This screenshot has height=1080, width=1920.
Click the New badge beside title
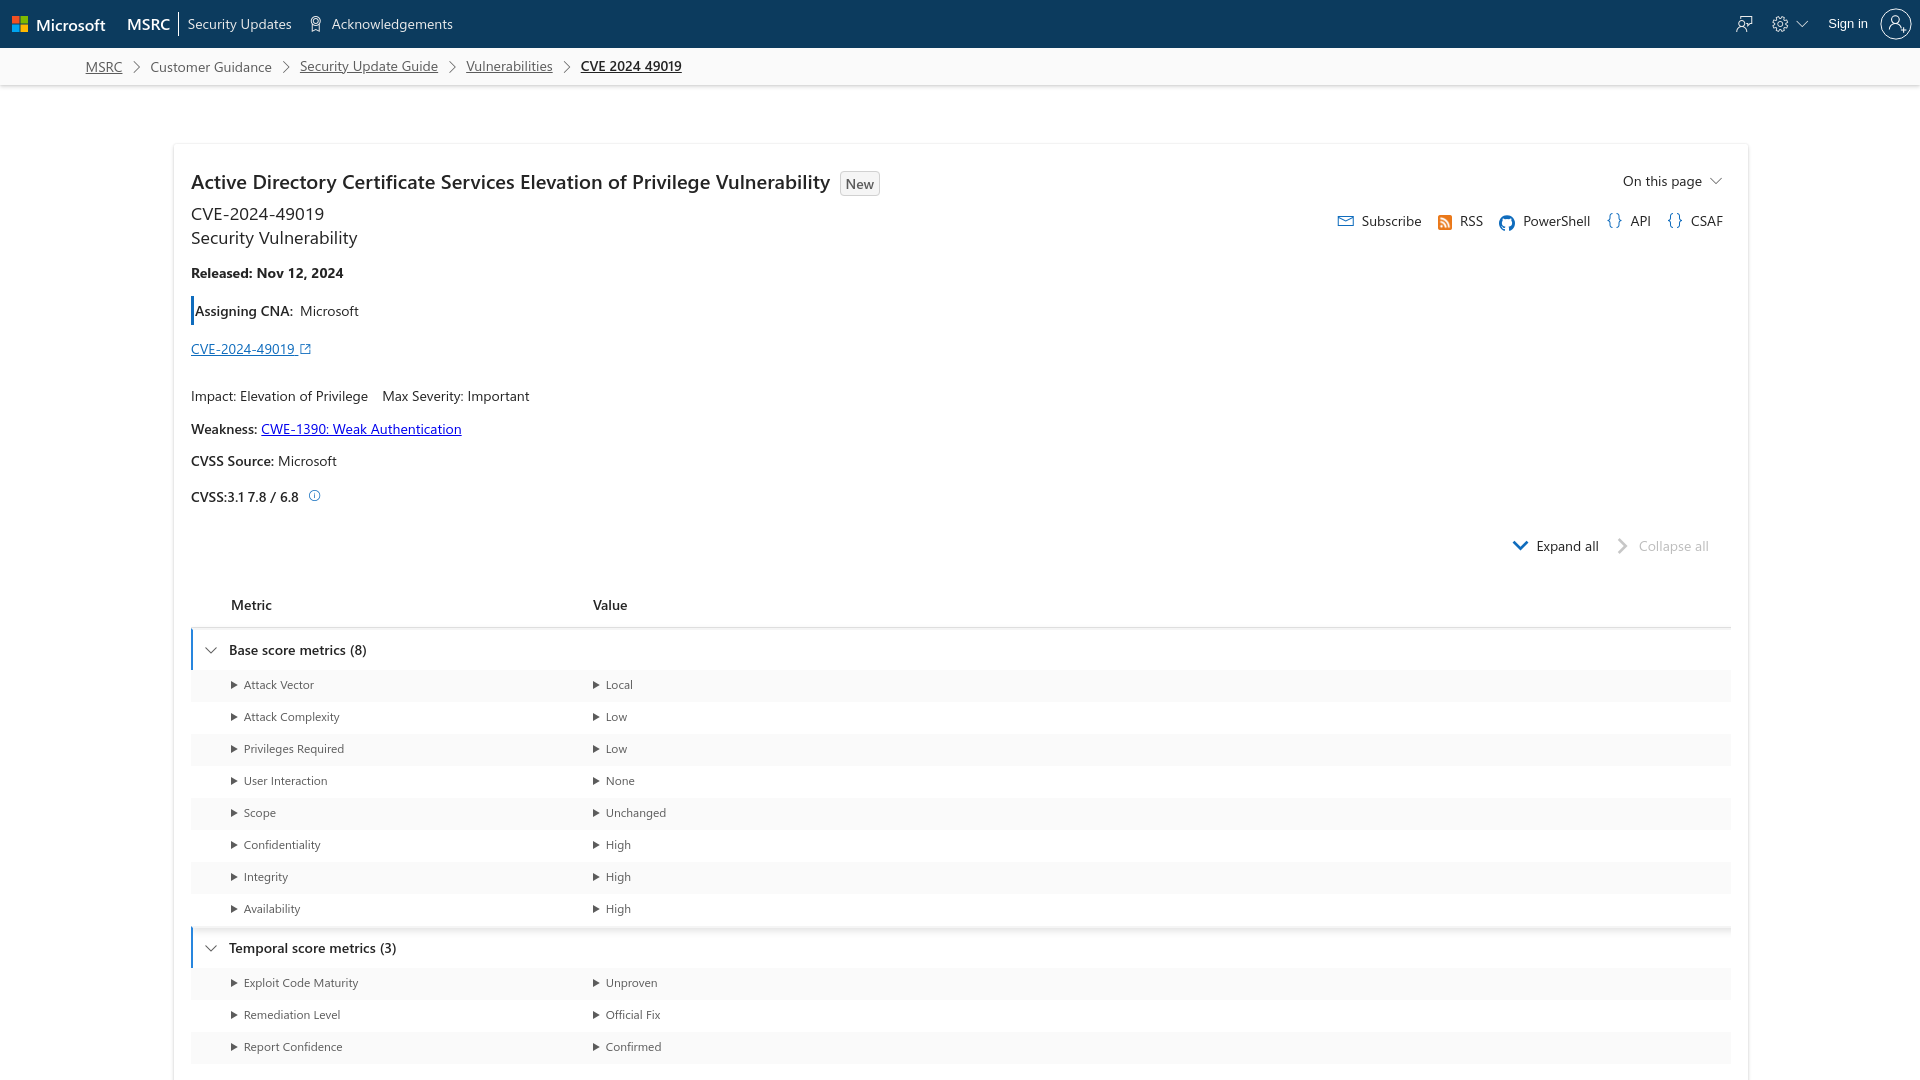point(860,184)
